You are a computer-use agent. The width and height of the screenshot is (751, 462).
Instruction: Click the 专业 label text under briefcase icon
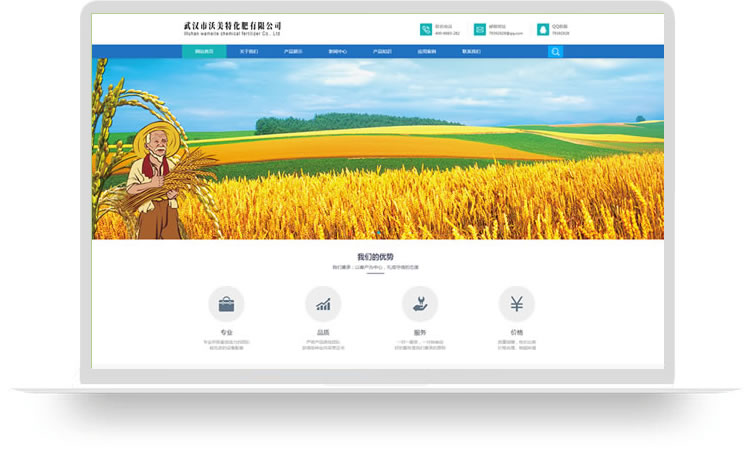click(226, 332)
